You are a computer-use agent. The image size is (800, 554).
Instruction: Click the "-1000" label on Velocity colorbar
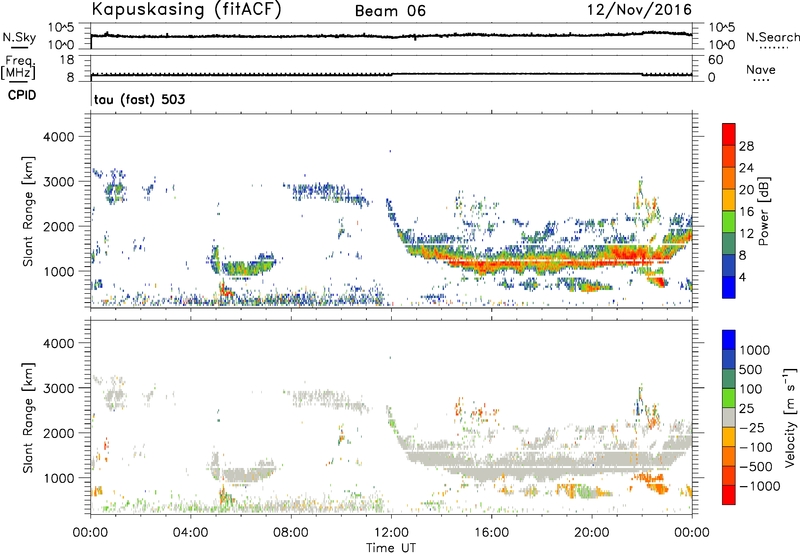point(760,486)
